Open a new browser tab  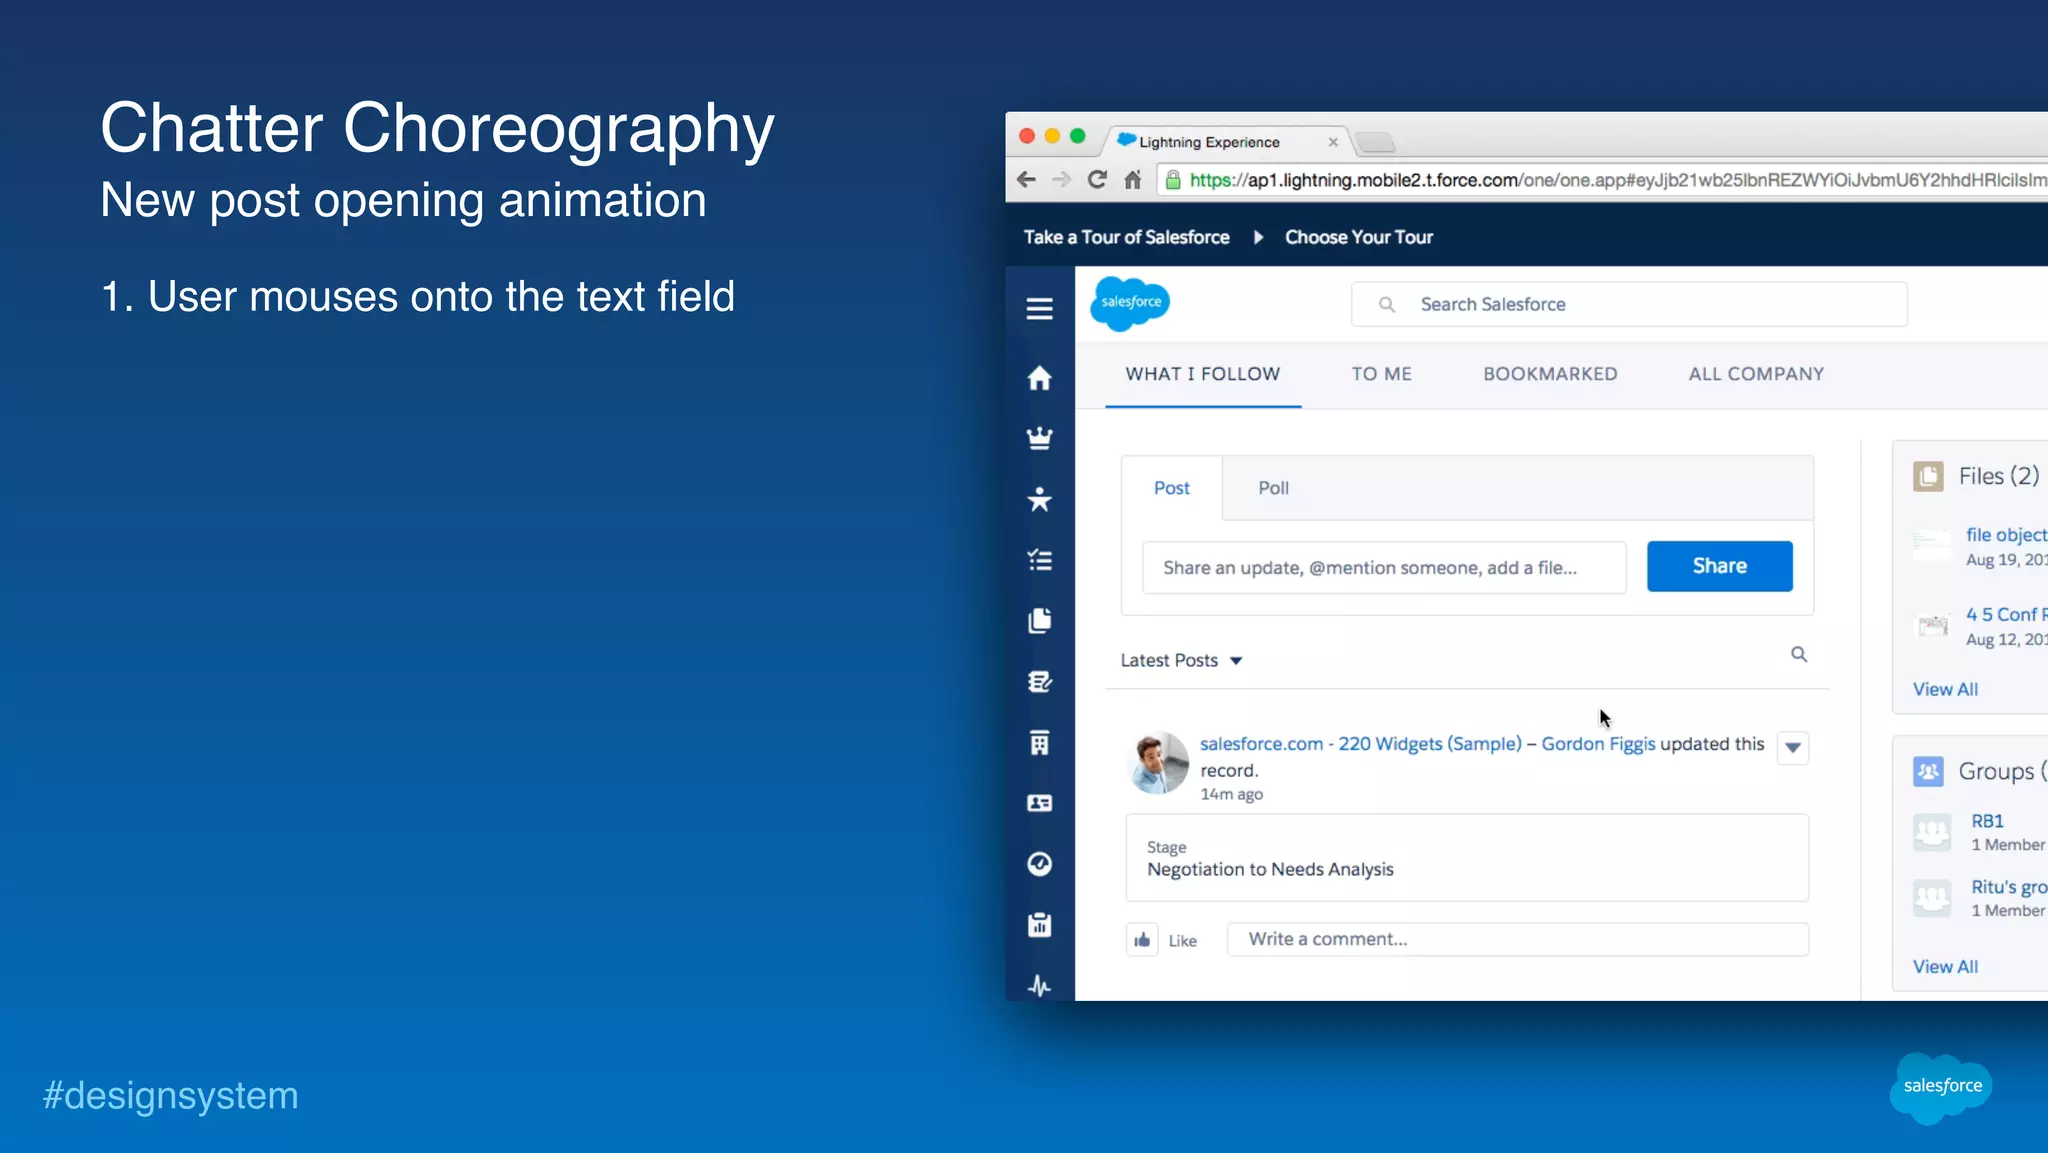pos(1375,143)
